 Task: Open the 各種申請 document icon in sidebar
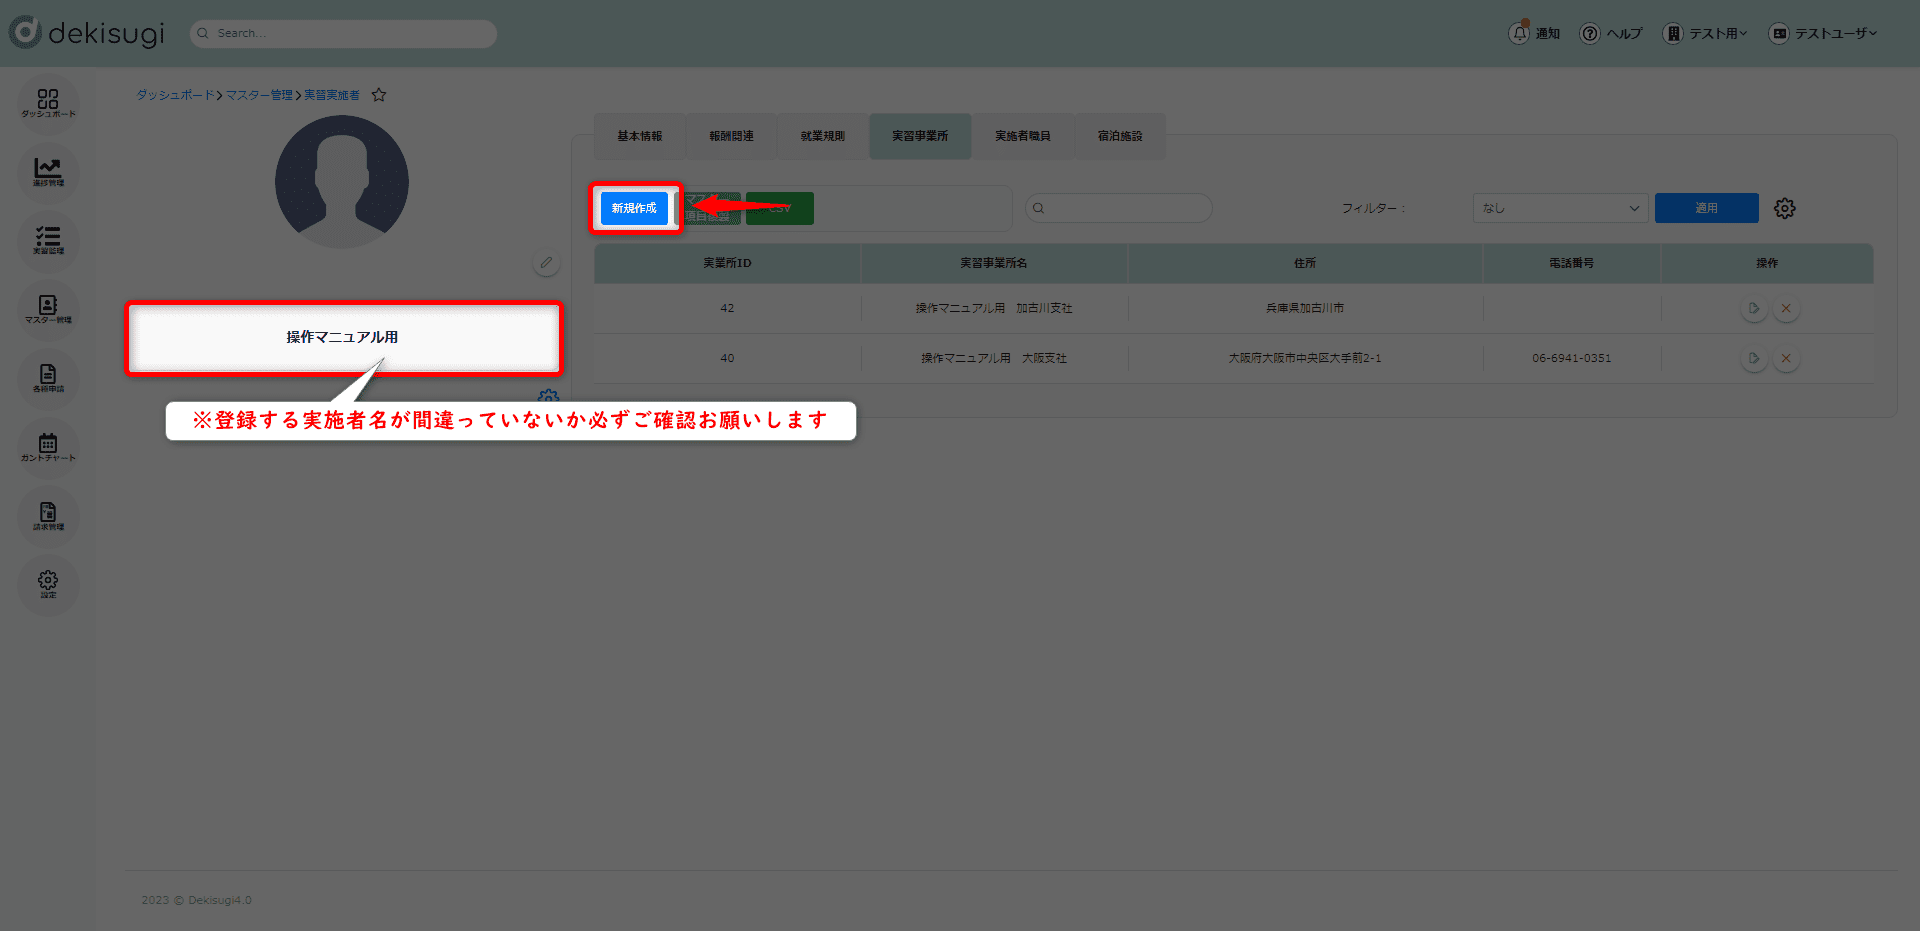tap(48, 378)
